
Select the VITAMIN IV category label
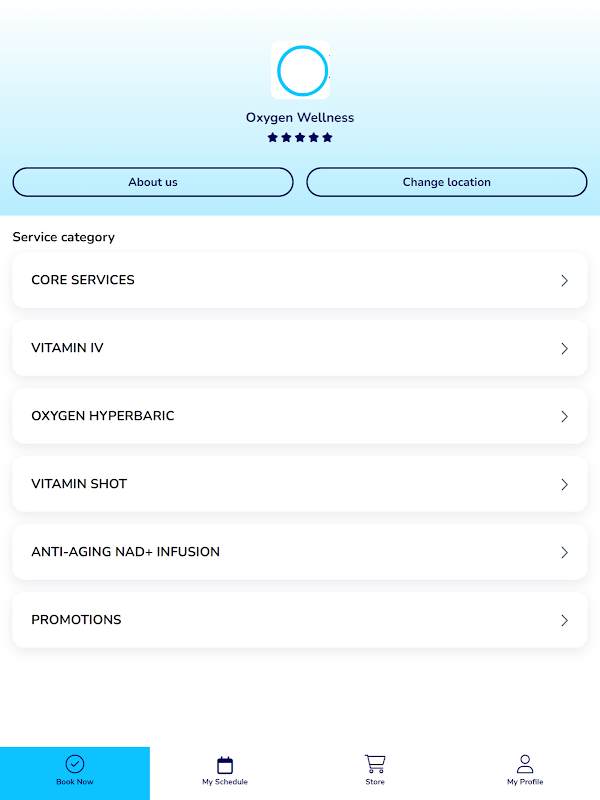click(x=67, y=348)
